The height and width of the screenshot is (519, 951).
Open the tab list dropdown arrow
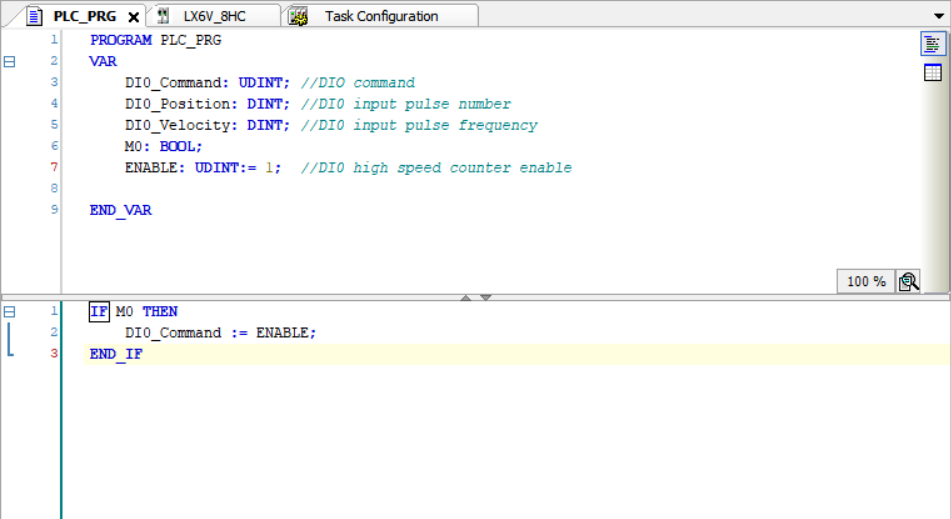pos(939,16)
